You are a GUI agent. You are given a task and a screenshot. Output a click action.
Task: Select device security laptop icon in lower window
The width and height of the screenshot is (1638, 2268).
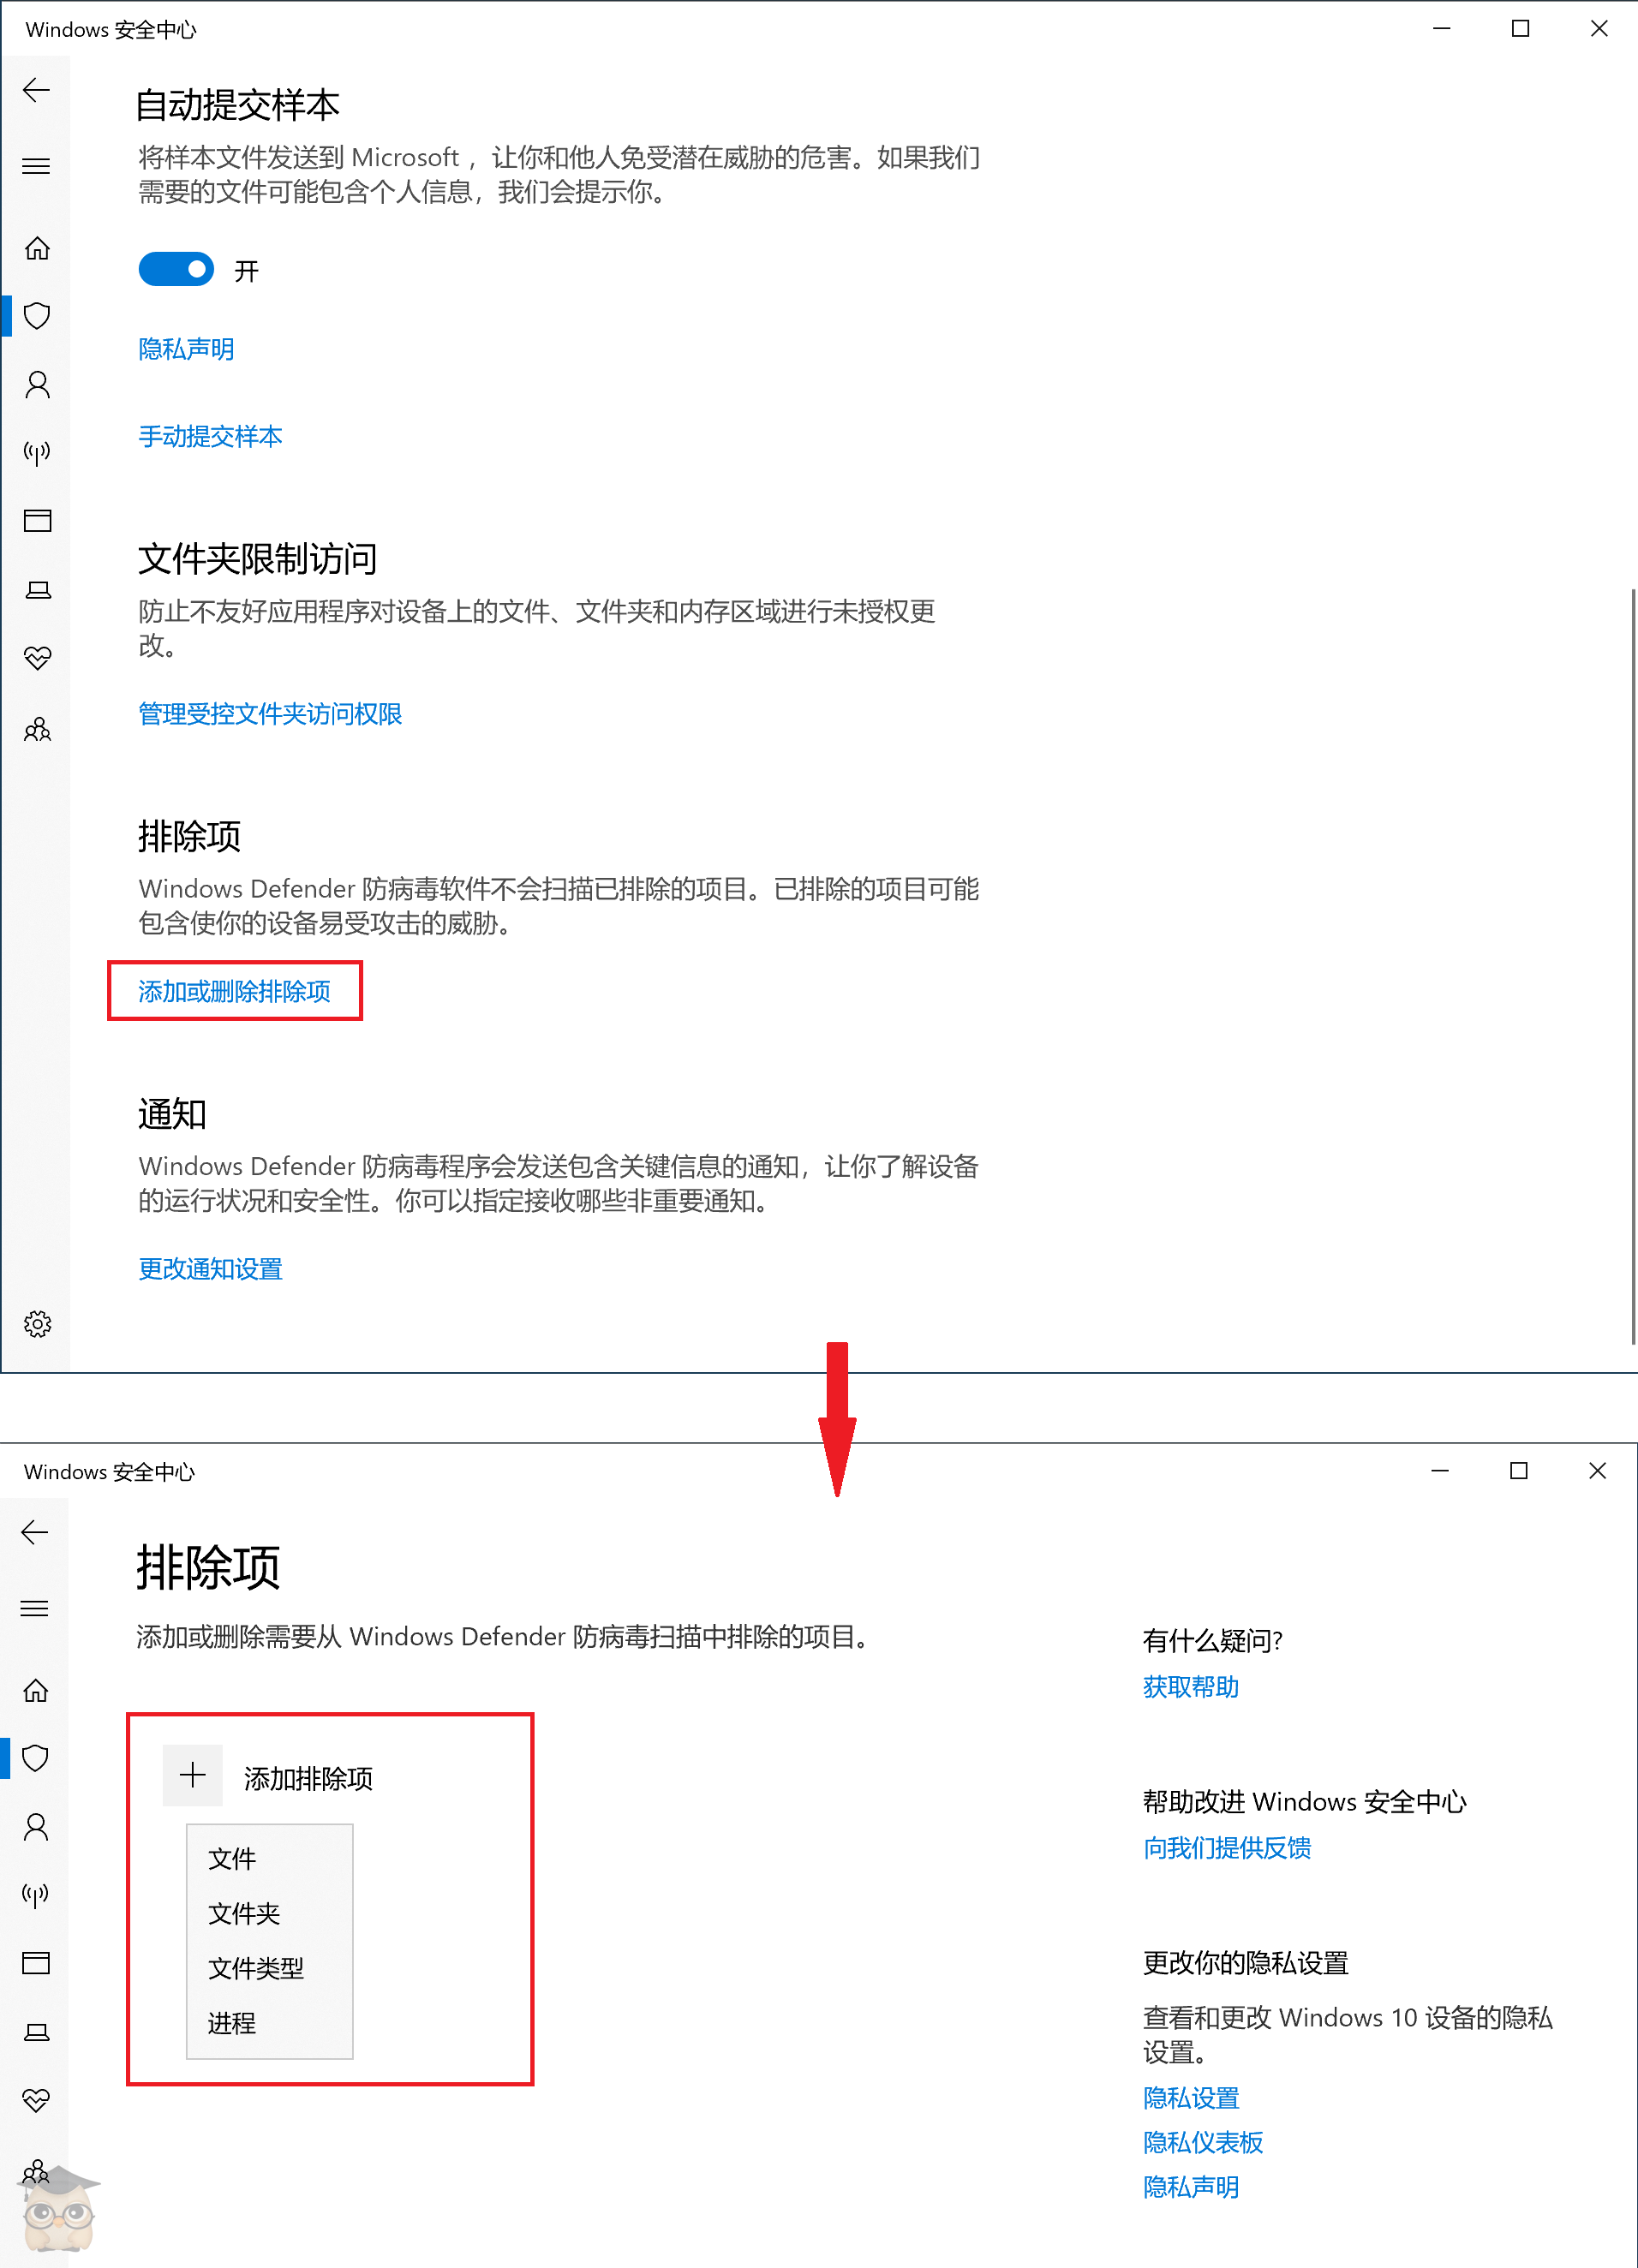pyautogui.click(x=36, y=2032)
